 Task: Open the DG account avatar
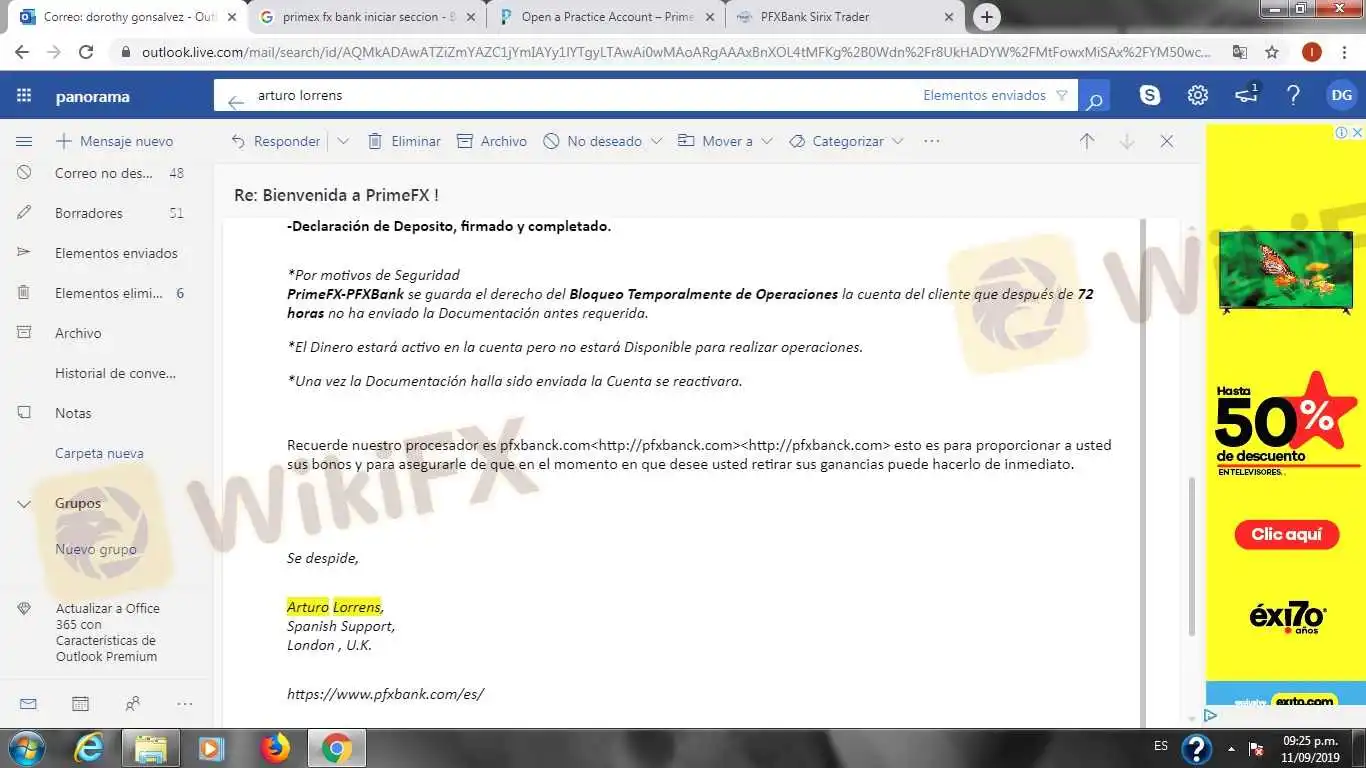(1341, 96)
